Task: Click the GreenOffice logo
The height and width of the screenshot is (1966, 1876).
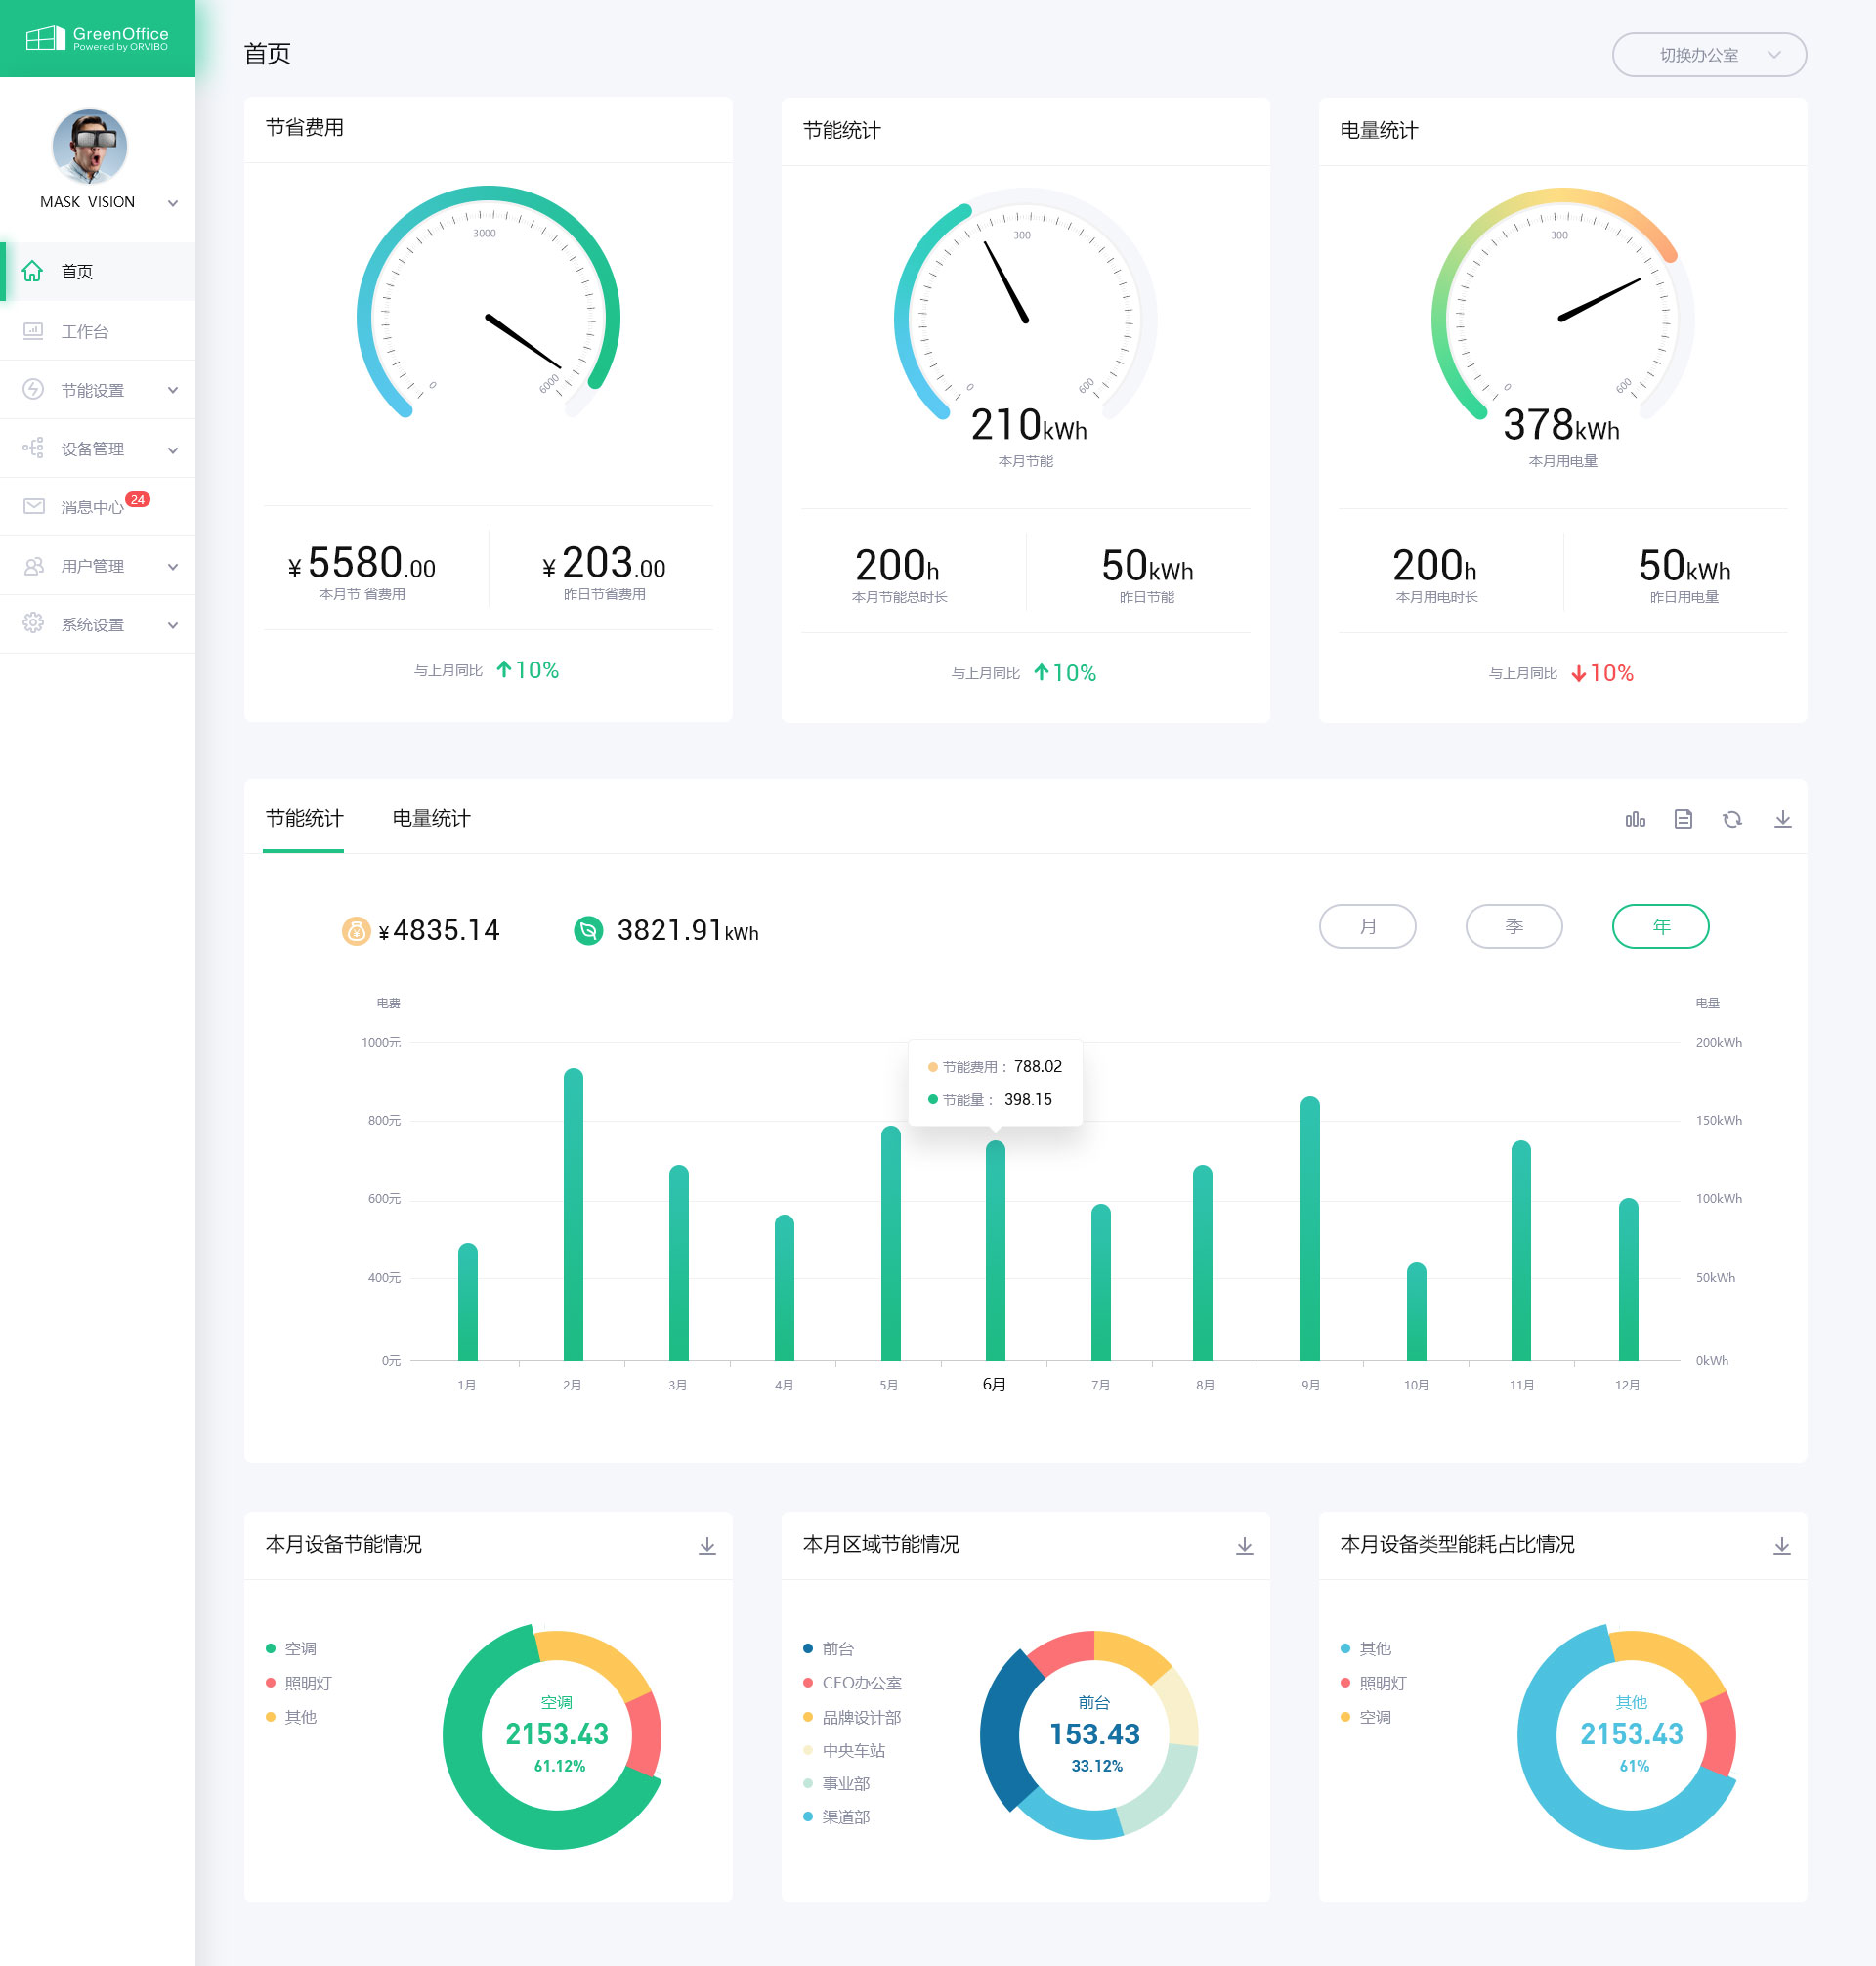Action: tap(97, 38)
